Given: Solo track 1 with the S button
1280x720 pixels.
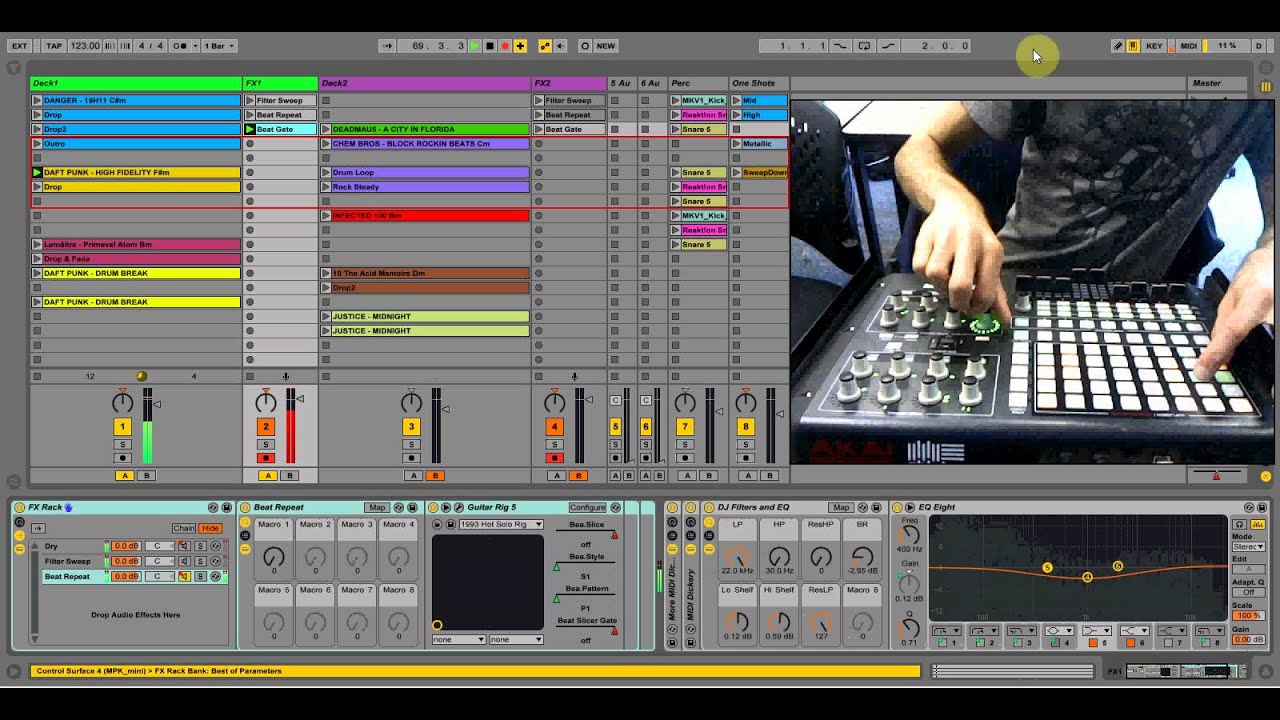Looking at the screenshot, I should click(122, 445).
